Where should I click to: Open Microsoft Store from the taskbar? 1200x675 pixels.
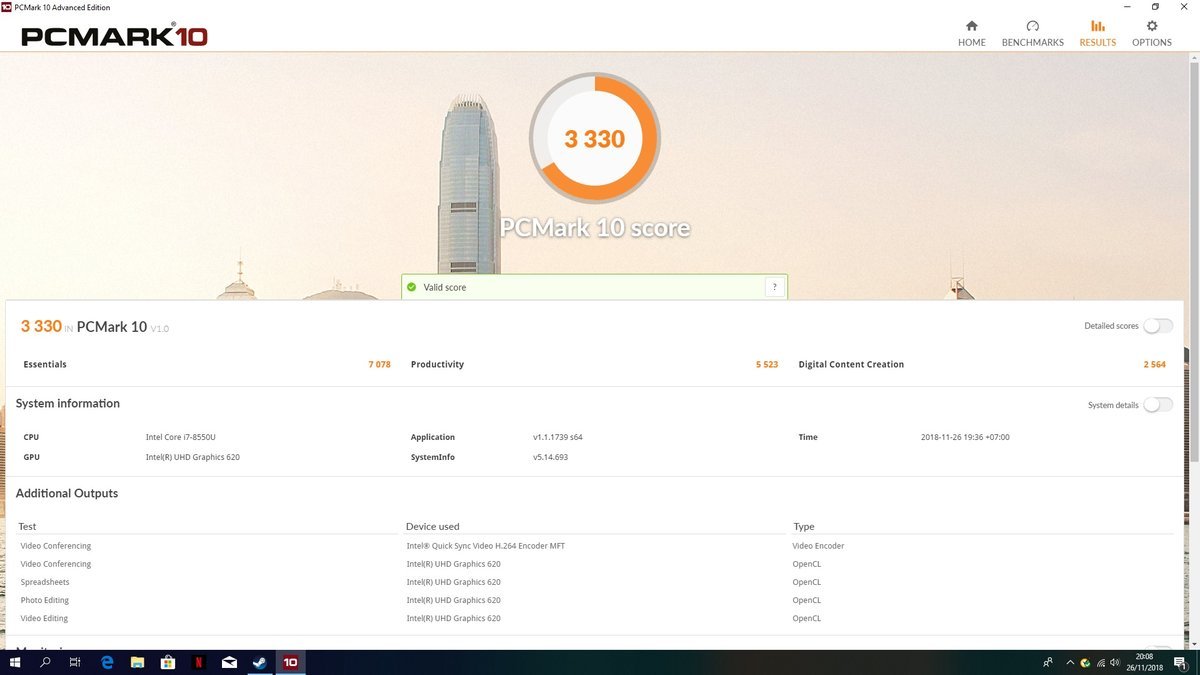point(168,662)
